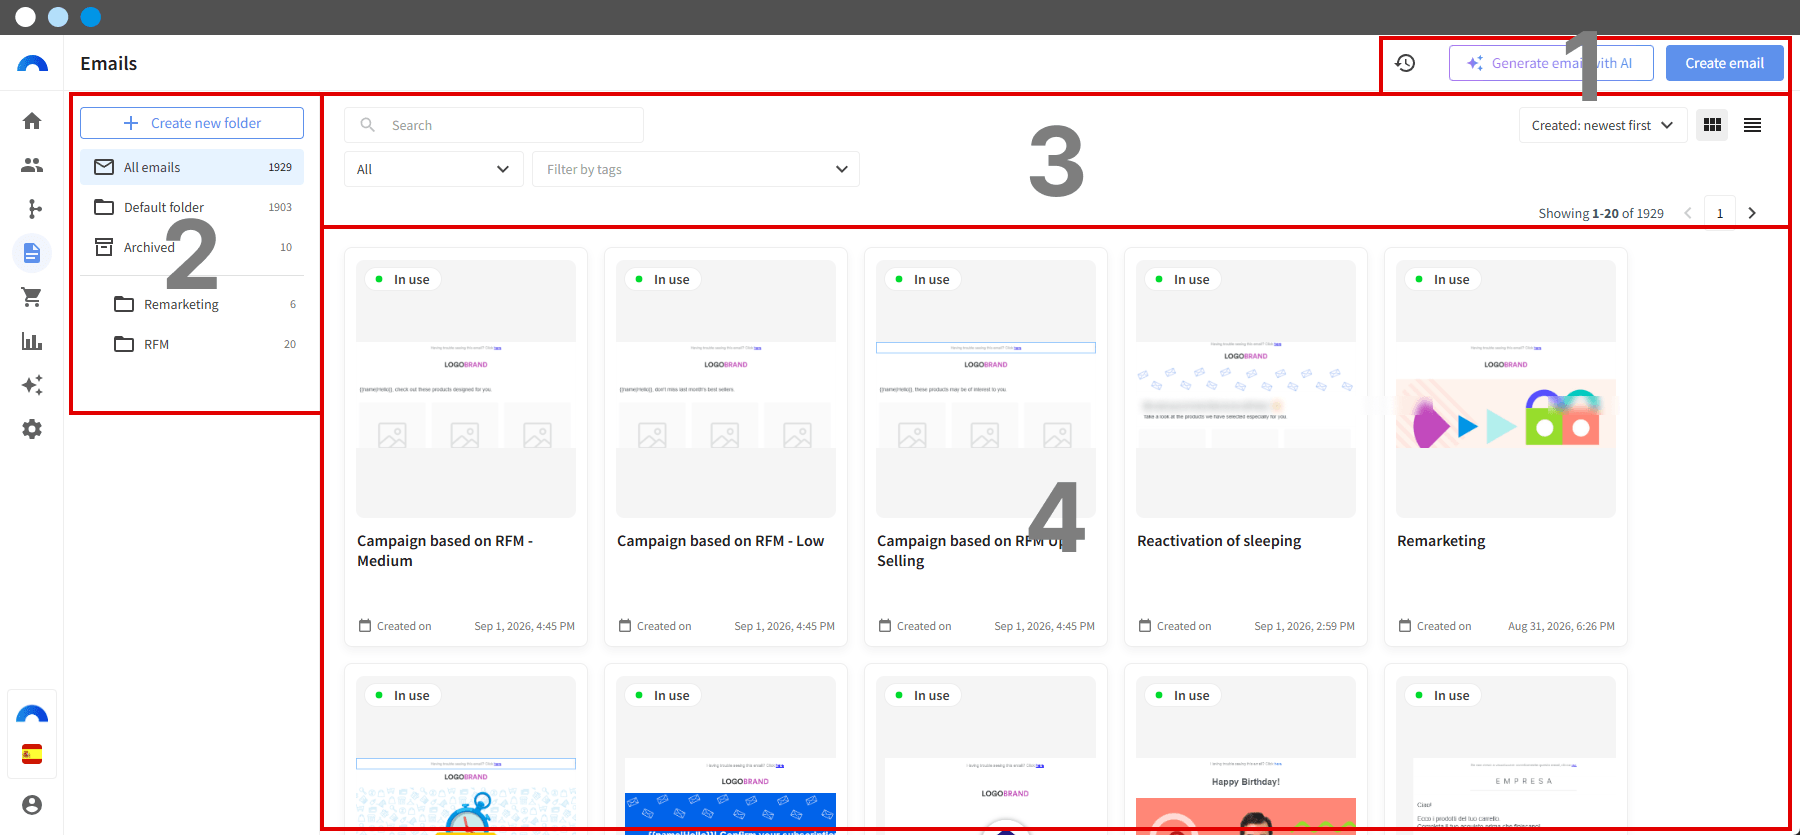Click the Remarketing email card title
The image size is (1800, 835).
(1441, 541)
